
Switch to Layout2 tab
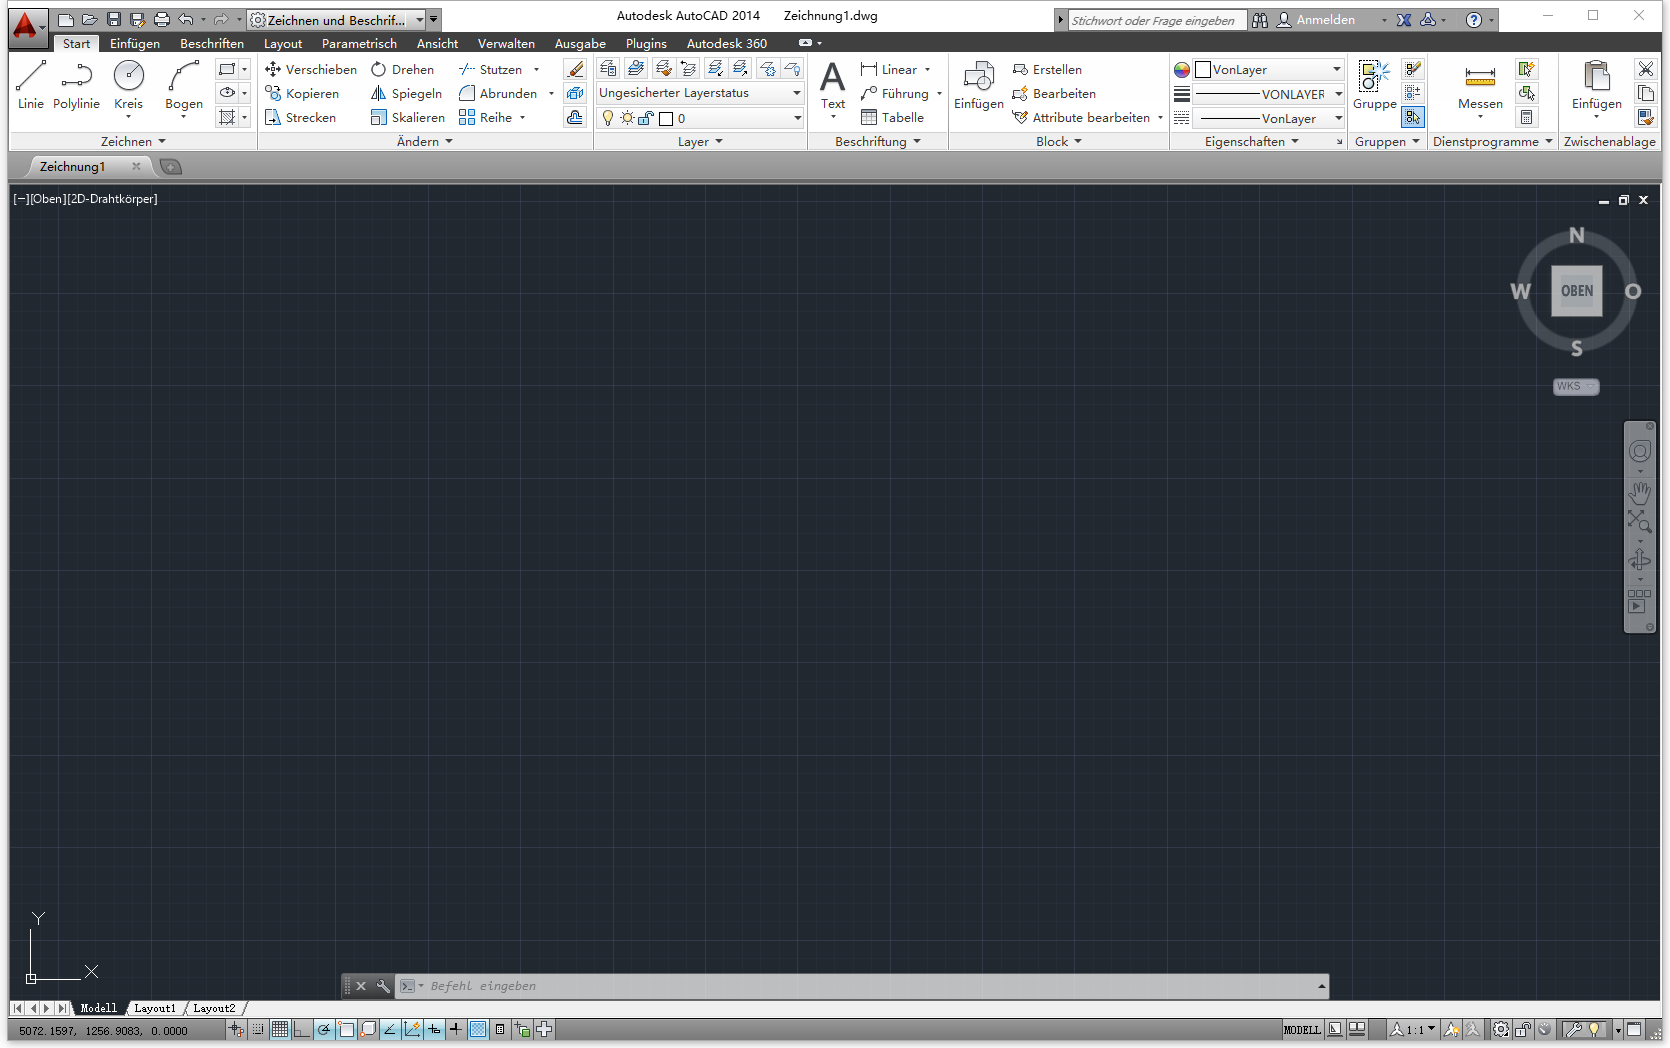(x=214, y=1008)
